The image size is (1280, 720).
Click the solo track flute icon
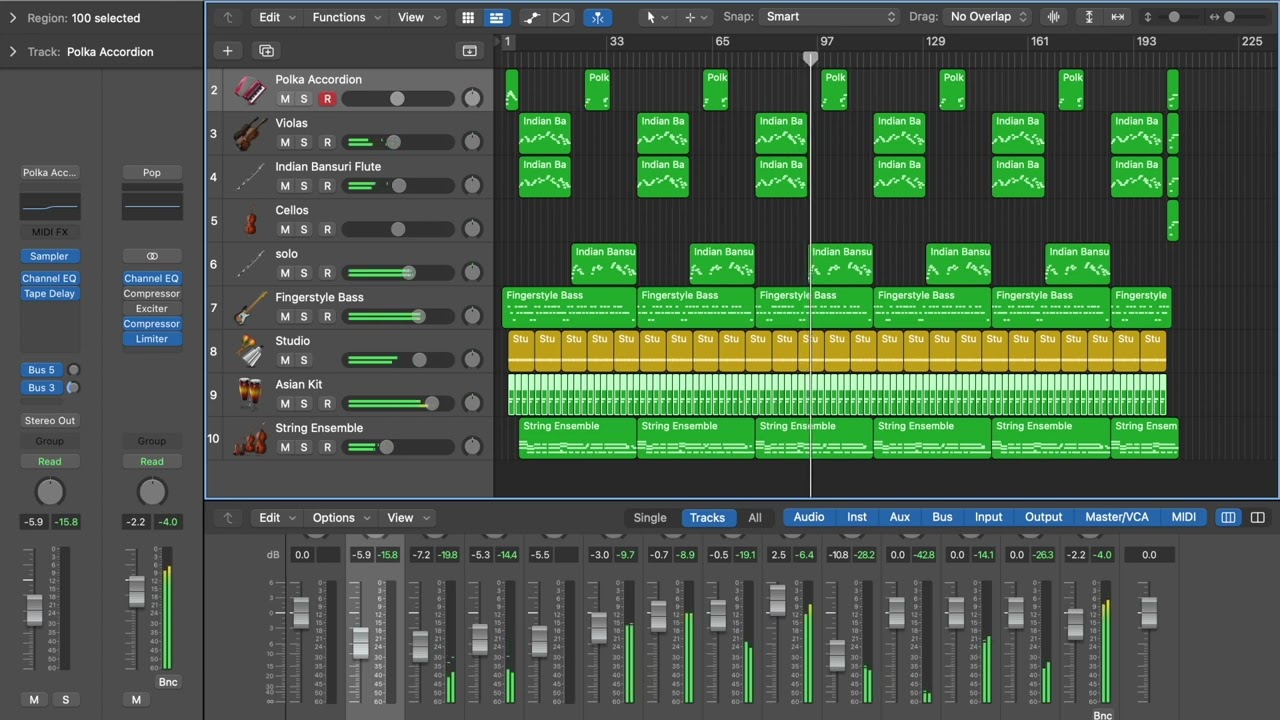250,264
